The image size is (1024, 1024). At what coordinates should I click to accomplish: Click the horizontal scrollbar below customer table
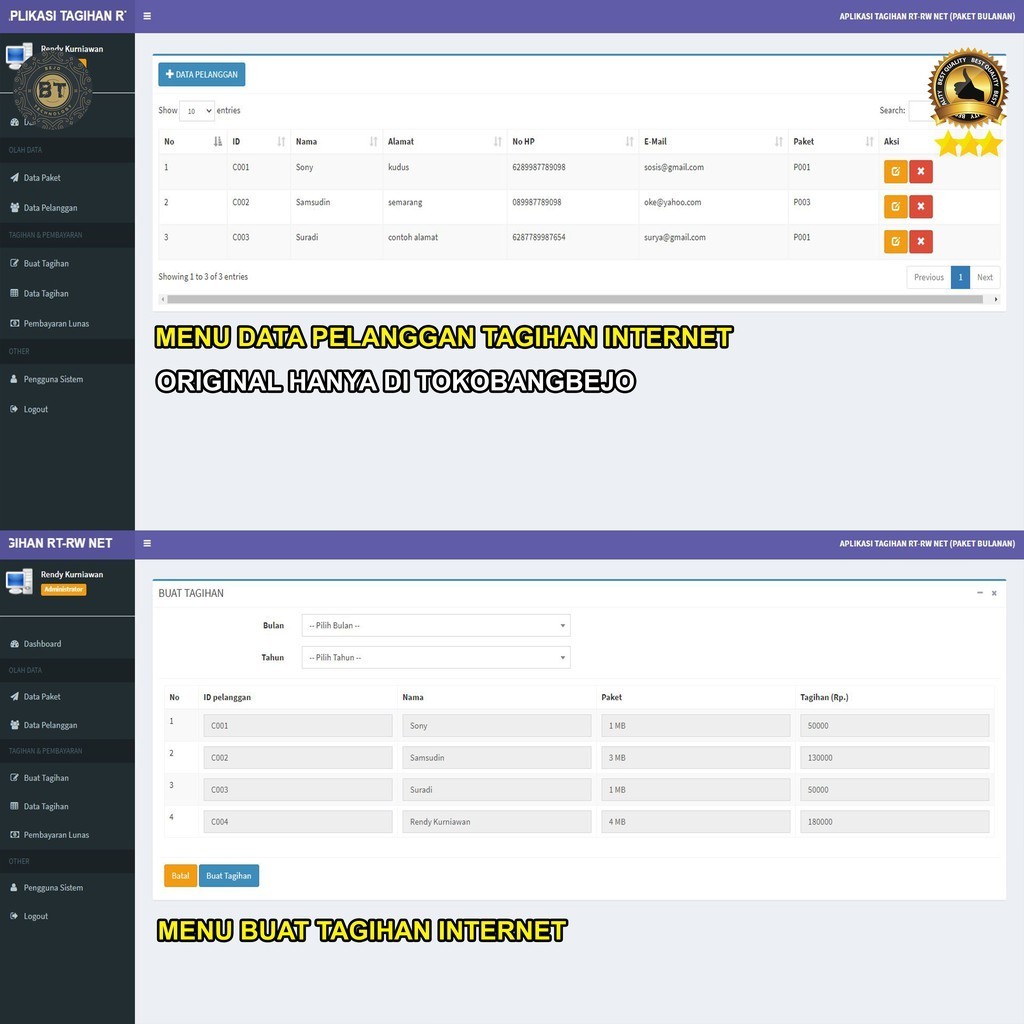click(575, 299)
